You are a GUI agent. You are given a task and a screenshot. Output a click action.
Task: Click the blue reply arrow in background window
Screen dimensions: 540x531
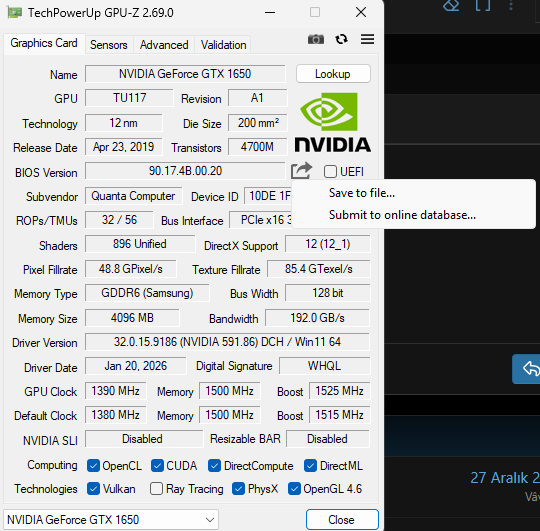[x=531, y=368]
